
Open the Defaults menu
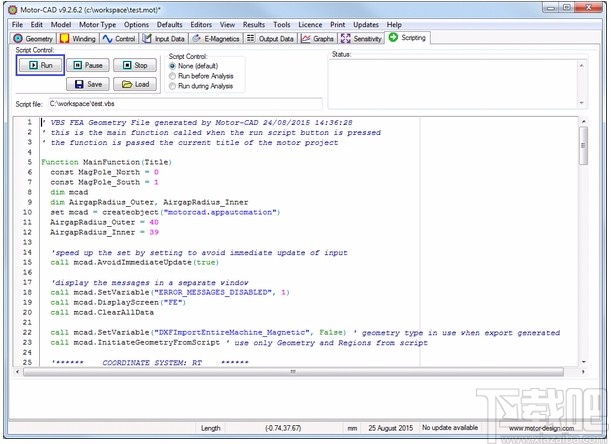pos(170,25)
